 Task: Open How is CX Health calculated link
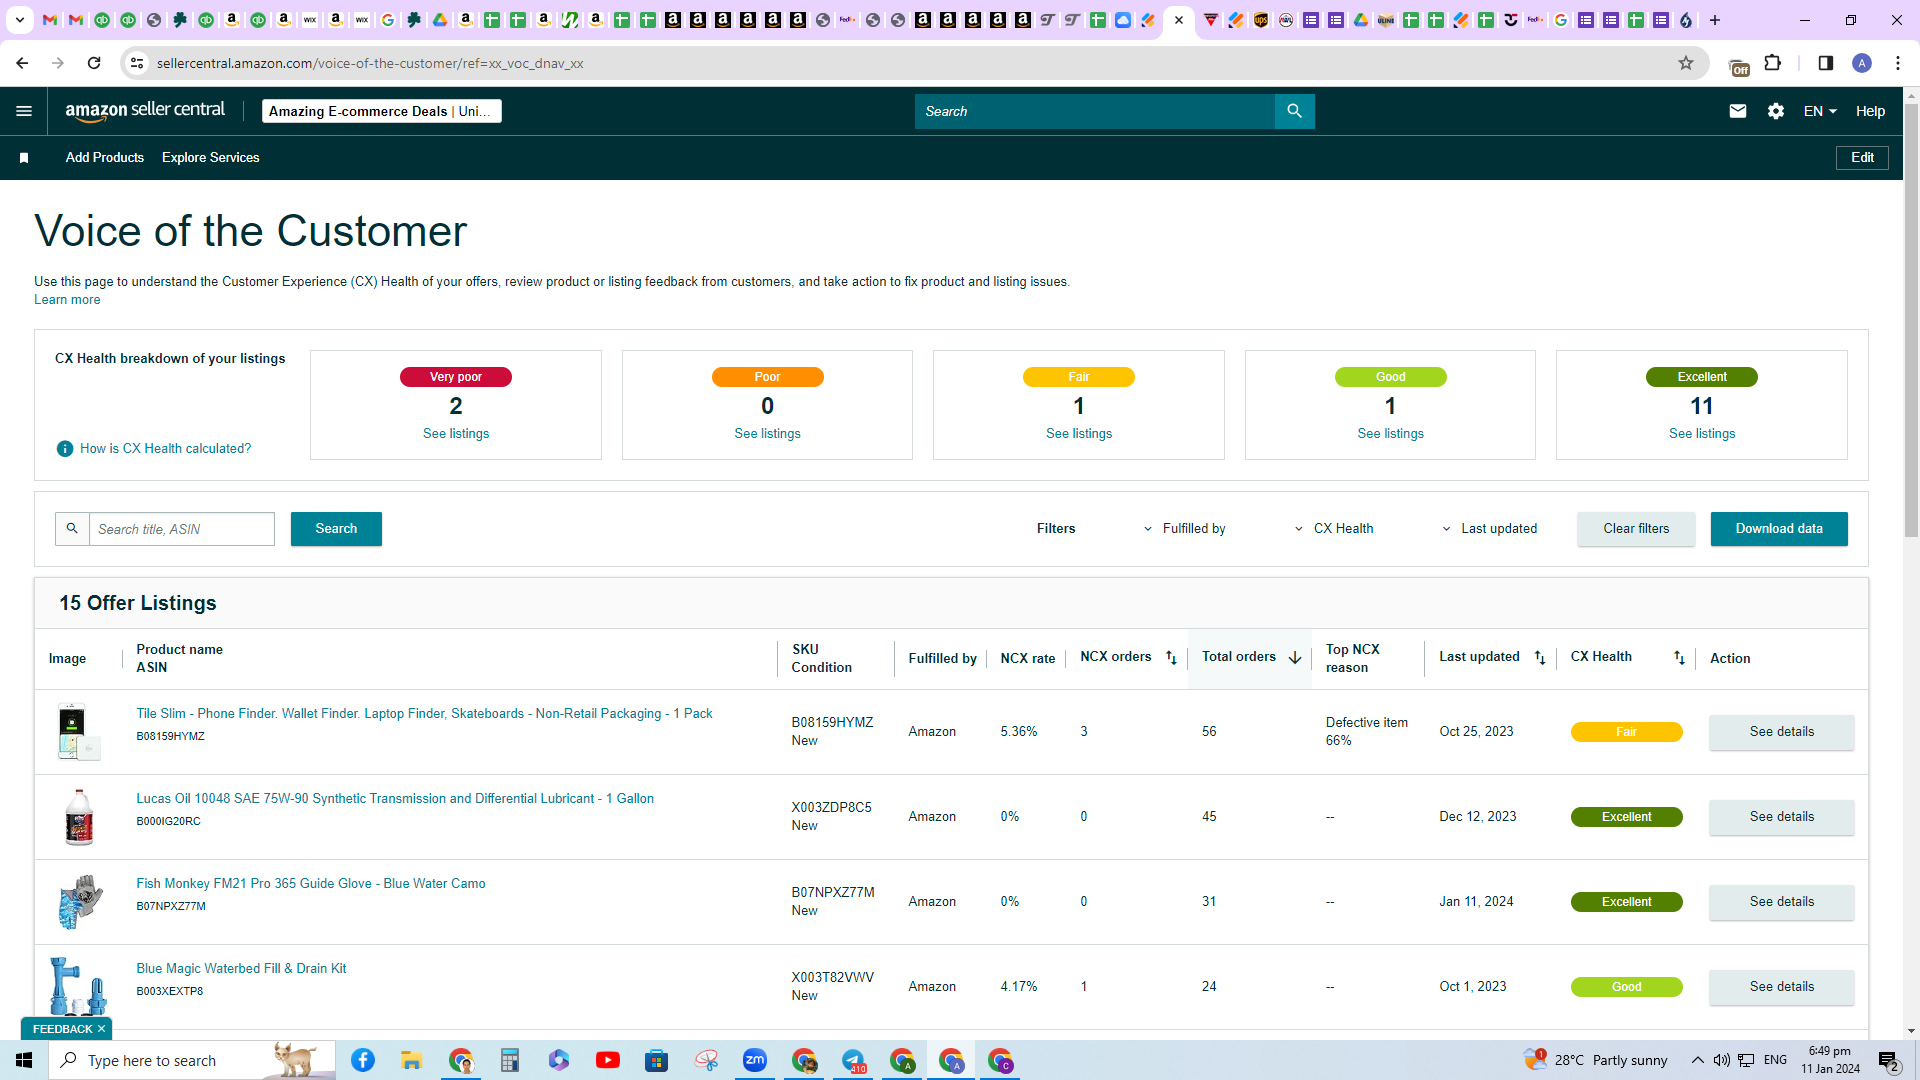(x=166, y=449)
